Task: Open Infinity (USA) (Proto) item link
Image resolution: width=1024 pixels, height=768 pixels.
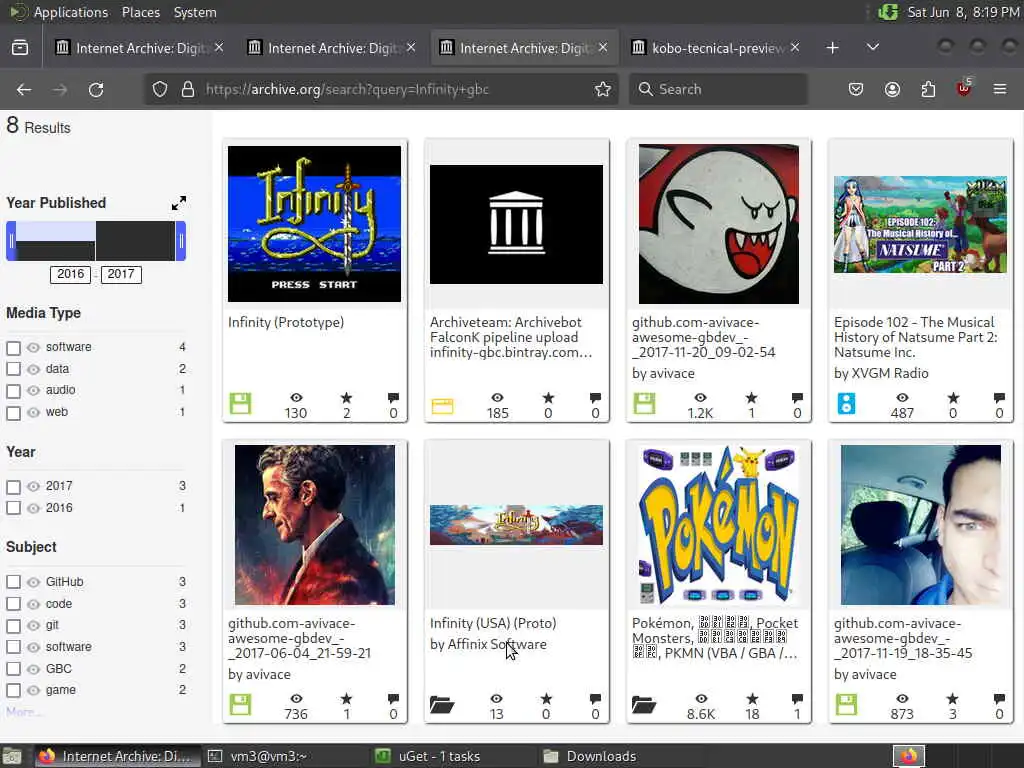Action: (493, 624)
